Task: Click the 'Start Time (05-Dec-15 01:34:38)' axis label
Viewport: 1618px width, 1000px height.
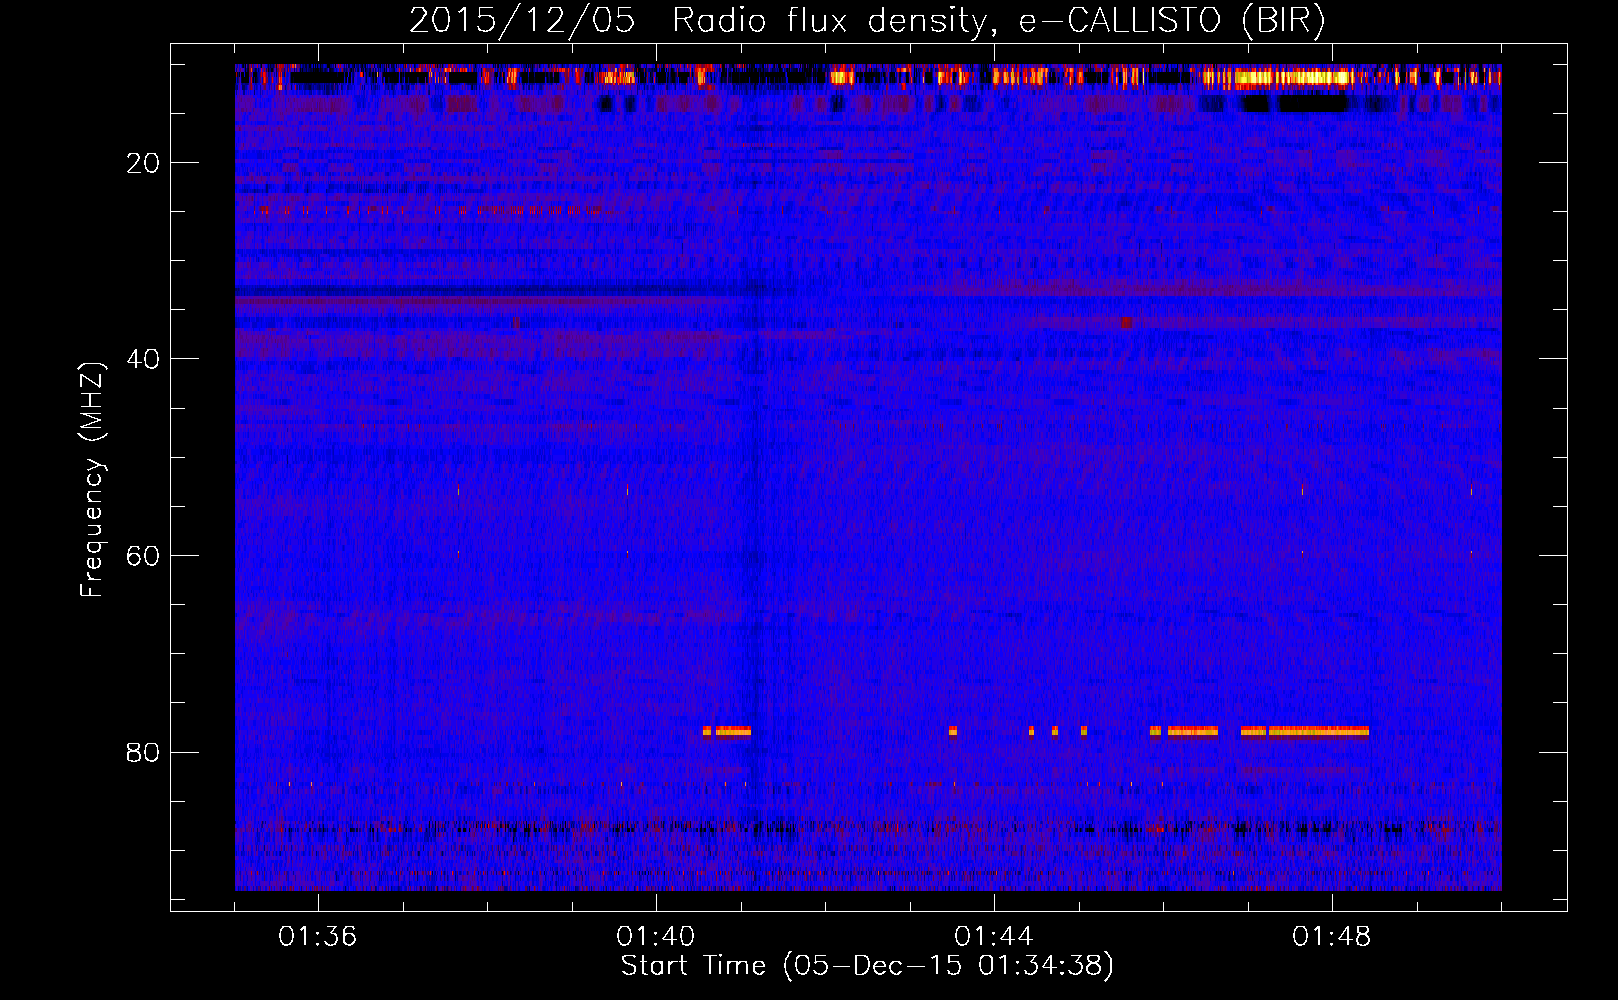Action: pyautogui.click(x=867, y=966)
